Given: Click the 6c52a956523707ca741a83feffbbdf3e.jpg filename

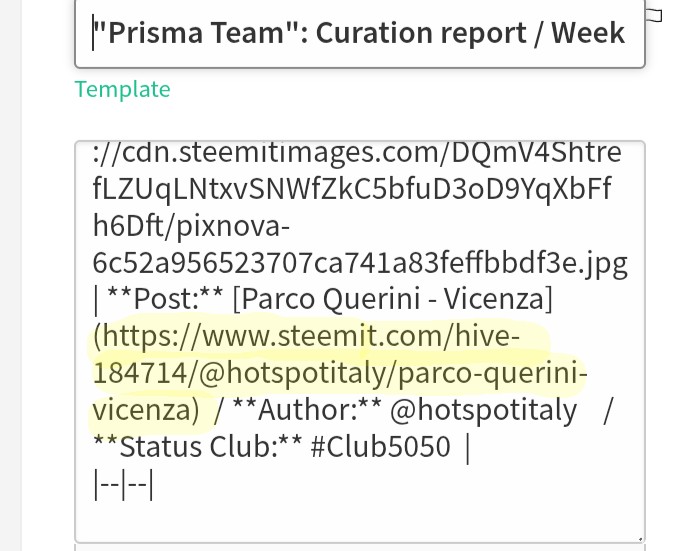Looking at the screenshot, I should pos(360,262).
